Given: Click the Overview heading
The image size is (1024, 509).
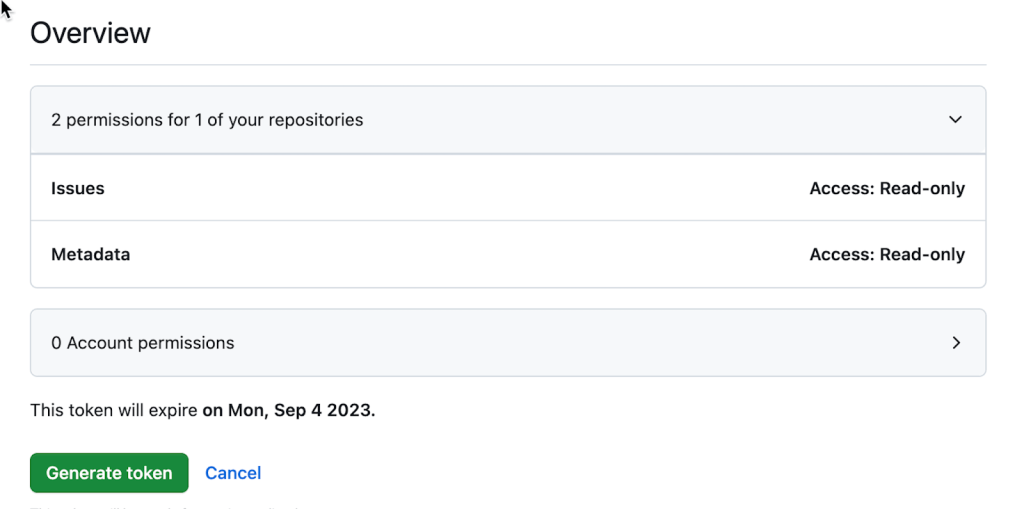Looking at the screenshot, I should tap(90, 33).
